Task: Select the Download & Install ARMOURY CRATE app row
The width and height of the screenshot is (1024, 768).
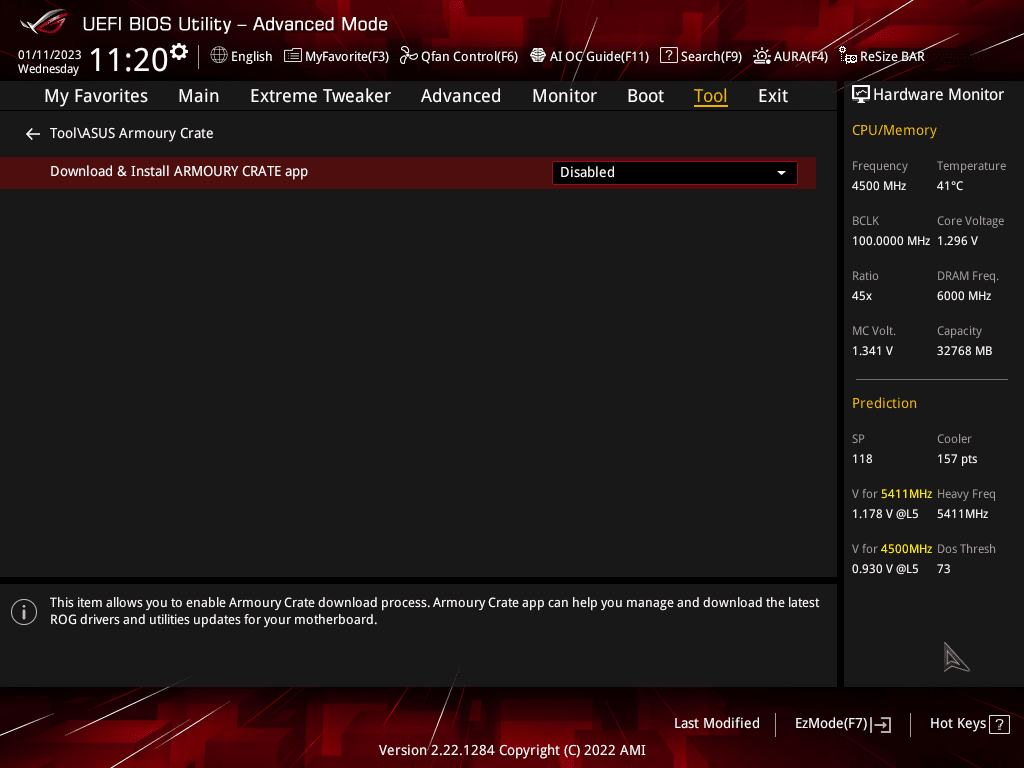Action: tap(408, 172)
